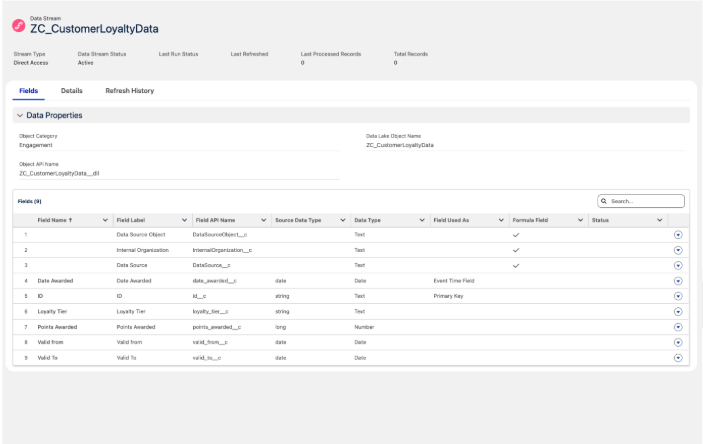This screenshot has width=703, height=444.
Task: Open row actions for Valid To
Action: (x=678, y=358)
